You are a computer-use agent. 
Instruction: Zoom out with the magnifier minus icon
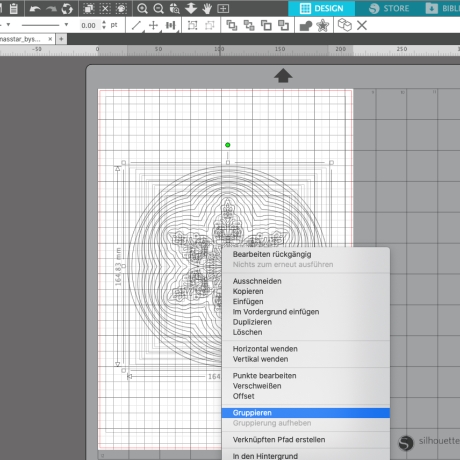click(158, 9)
